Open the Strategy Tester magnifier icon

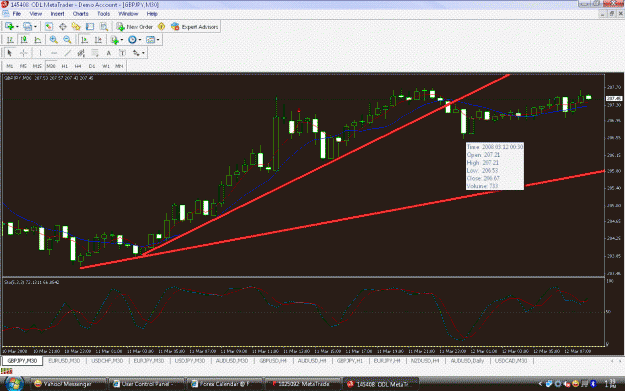(104, 27)
